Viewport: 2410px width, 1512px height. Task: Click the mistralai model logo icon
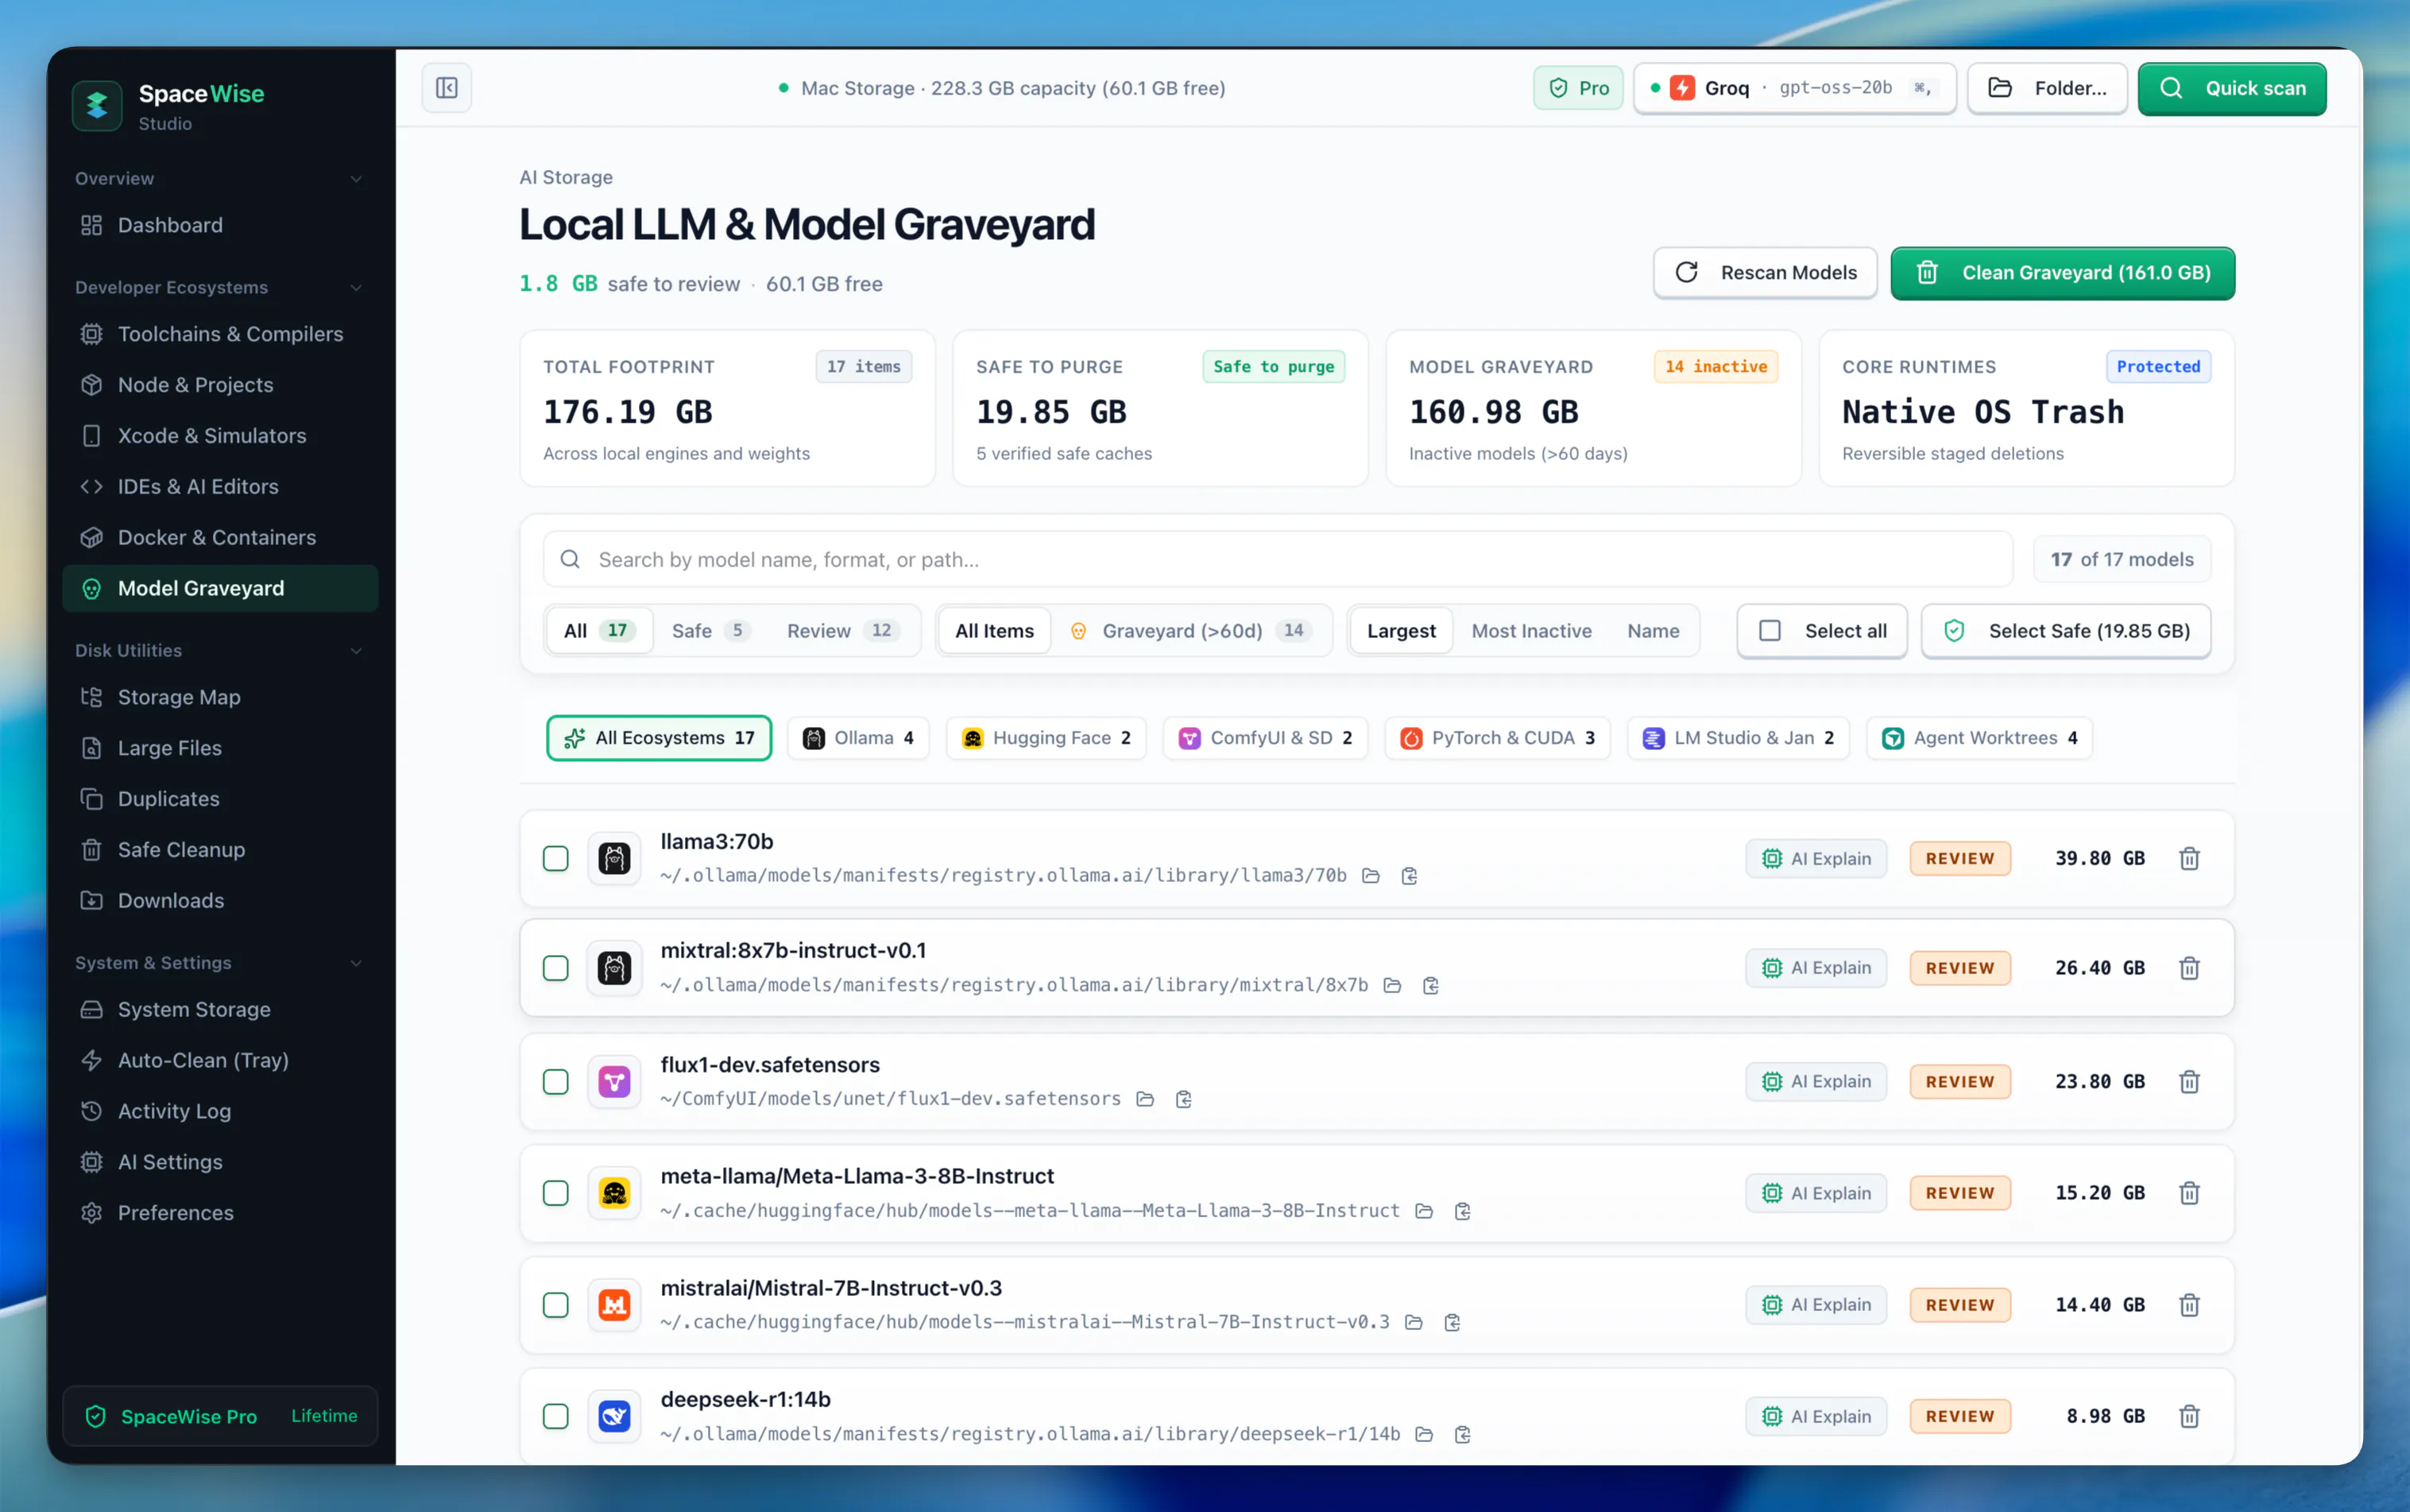[x=614, y=1304]
